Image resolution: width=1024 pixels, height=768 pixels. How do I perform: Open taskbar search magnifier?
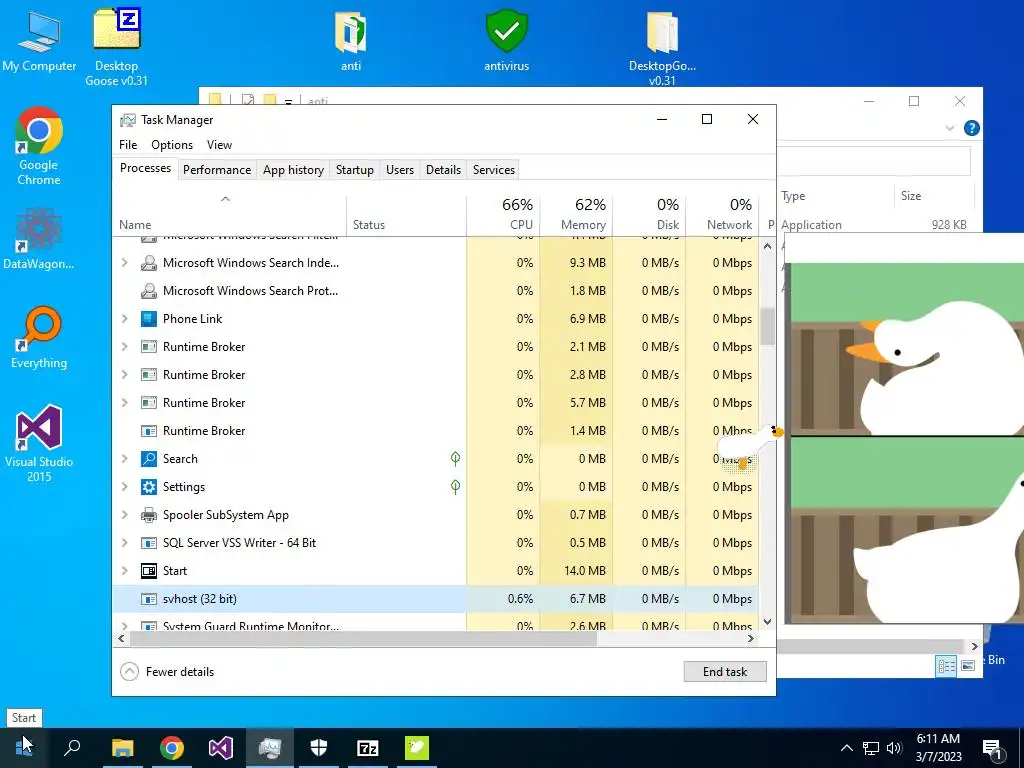tap(72, 748)
